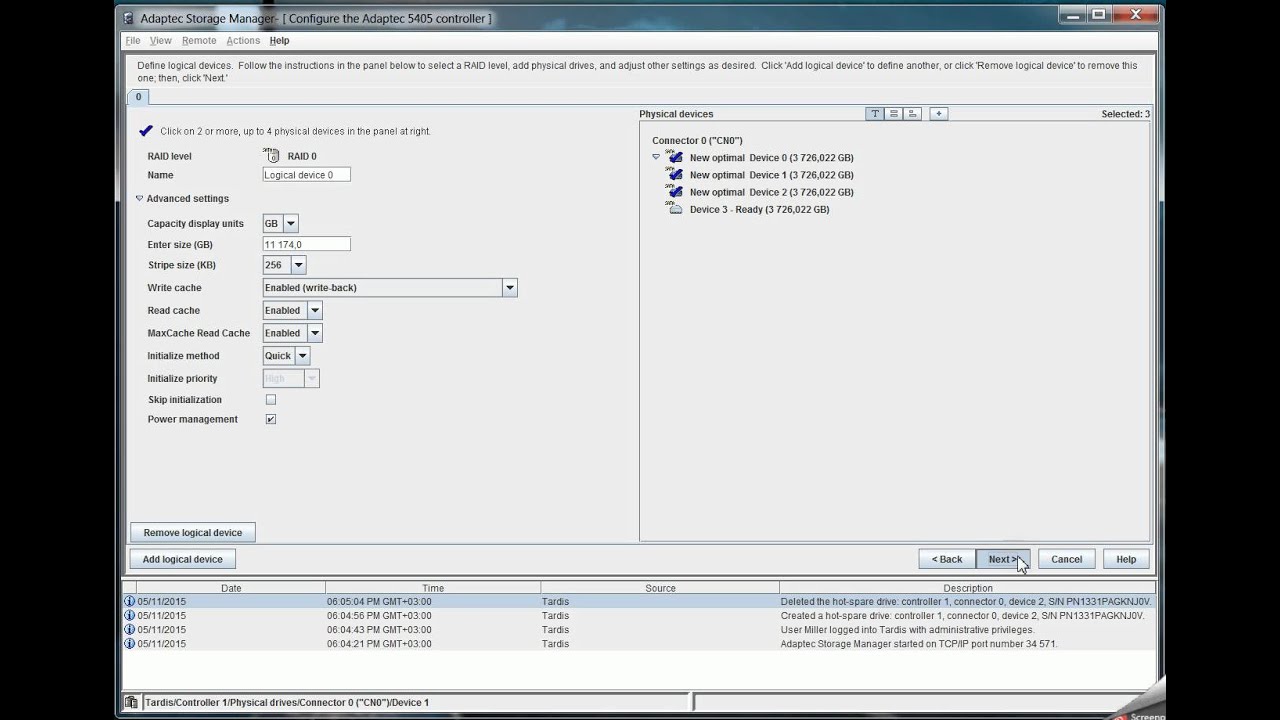
Task: Switch Physical devices to relative size capacity view
Action: [912, 114]
